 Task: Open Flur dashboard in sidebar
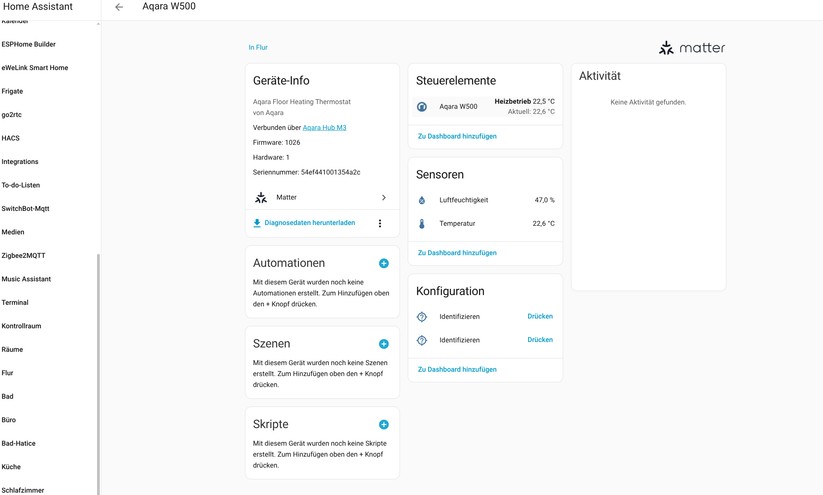[7, 373]
